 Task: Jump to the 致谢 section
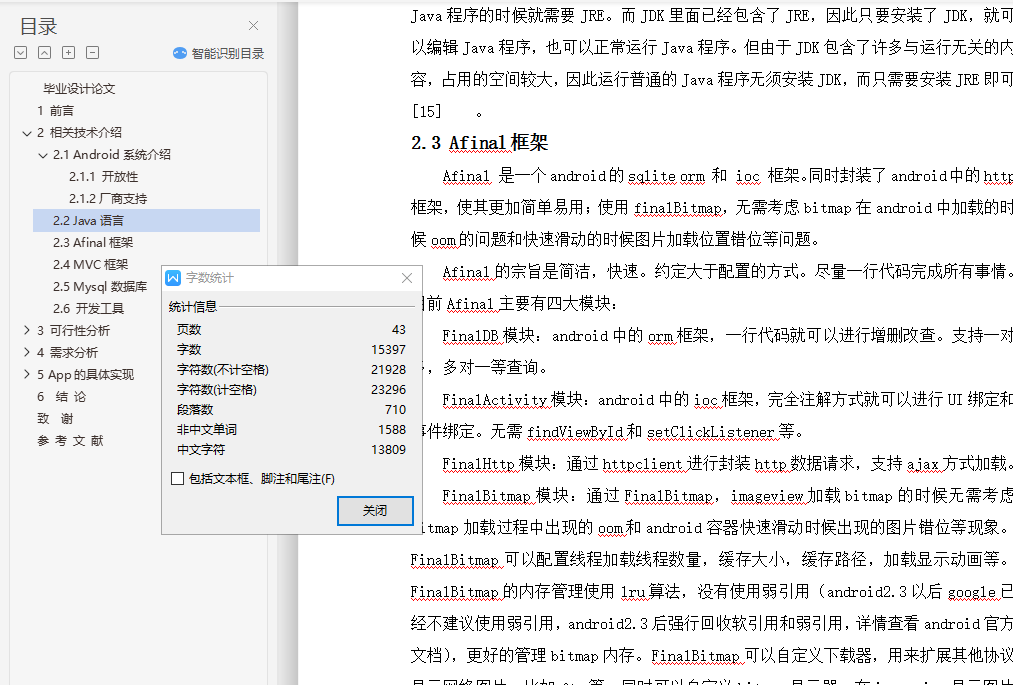[x=56, y=418]
